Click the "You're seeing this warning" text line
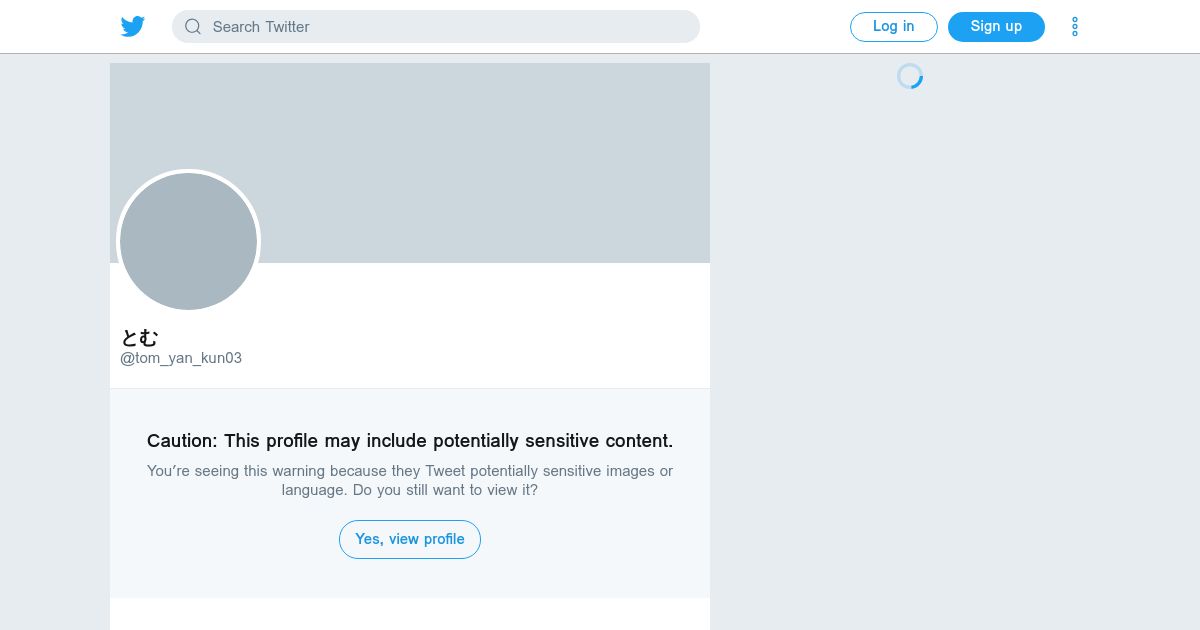 click(x=410, y=471)
